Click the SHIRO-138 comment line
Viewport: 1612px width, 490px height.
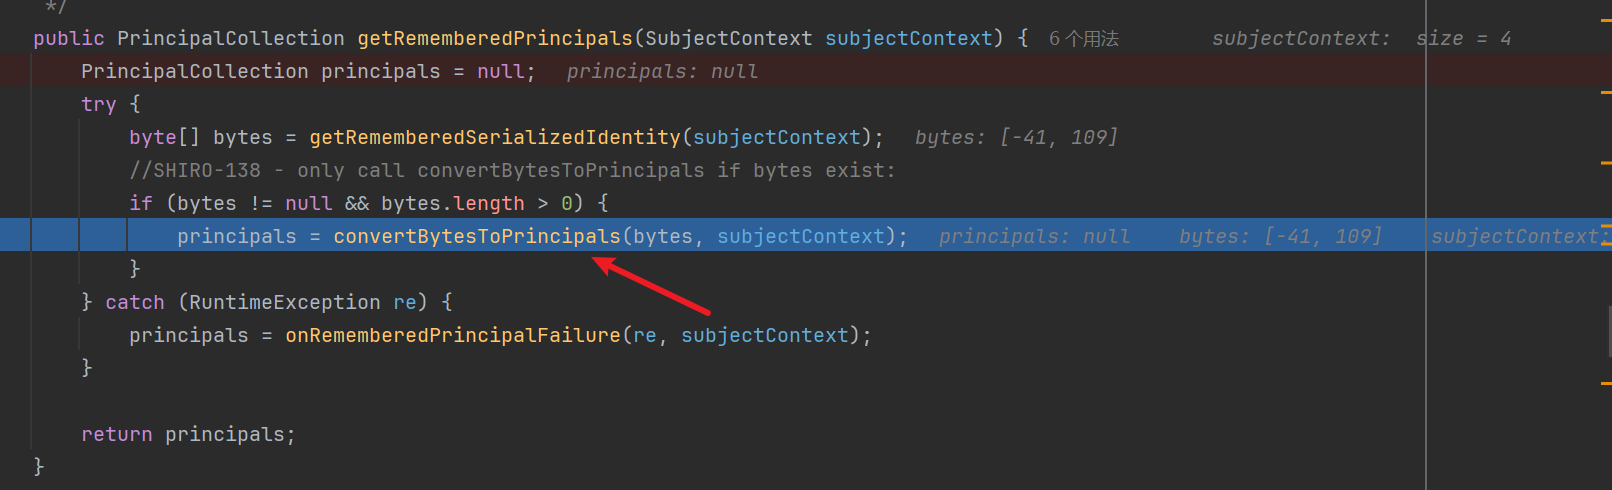coord(512,171)
